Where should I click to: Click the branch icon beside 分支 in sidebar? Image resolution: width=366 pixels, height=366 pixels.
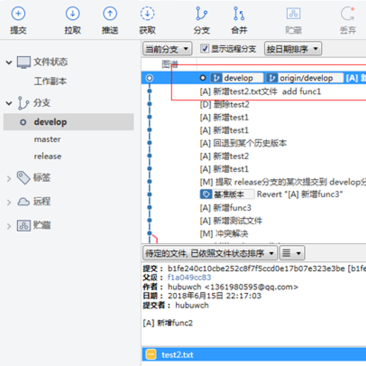[x=23, y=103]
